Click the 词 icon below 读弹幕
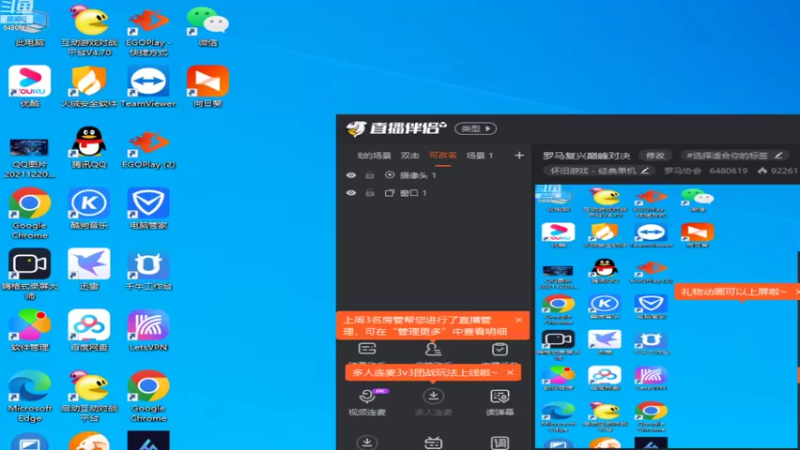Image resolution: width=800 pixels, height=450 pixels. (499, 442)
